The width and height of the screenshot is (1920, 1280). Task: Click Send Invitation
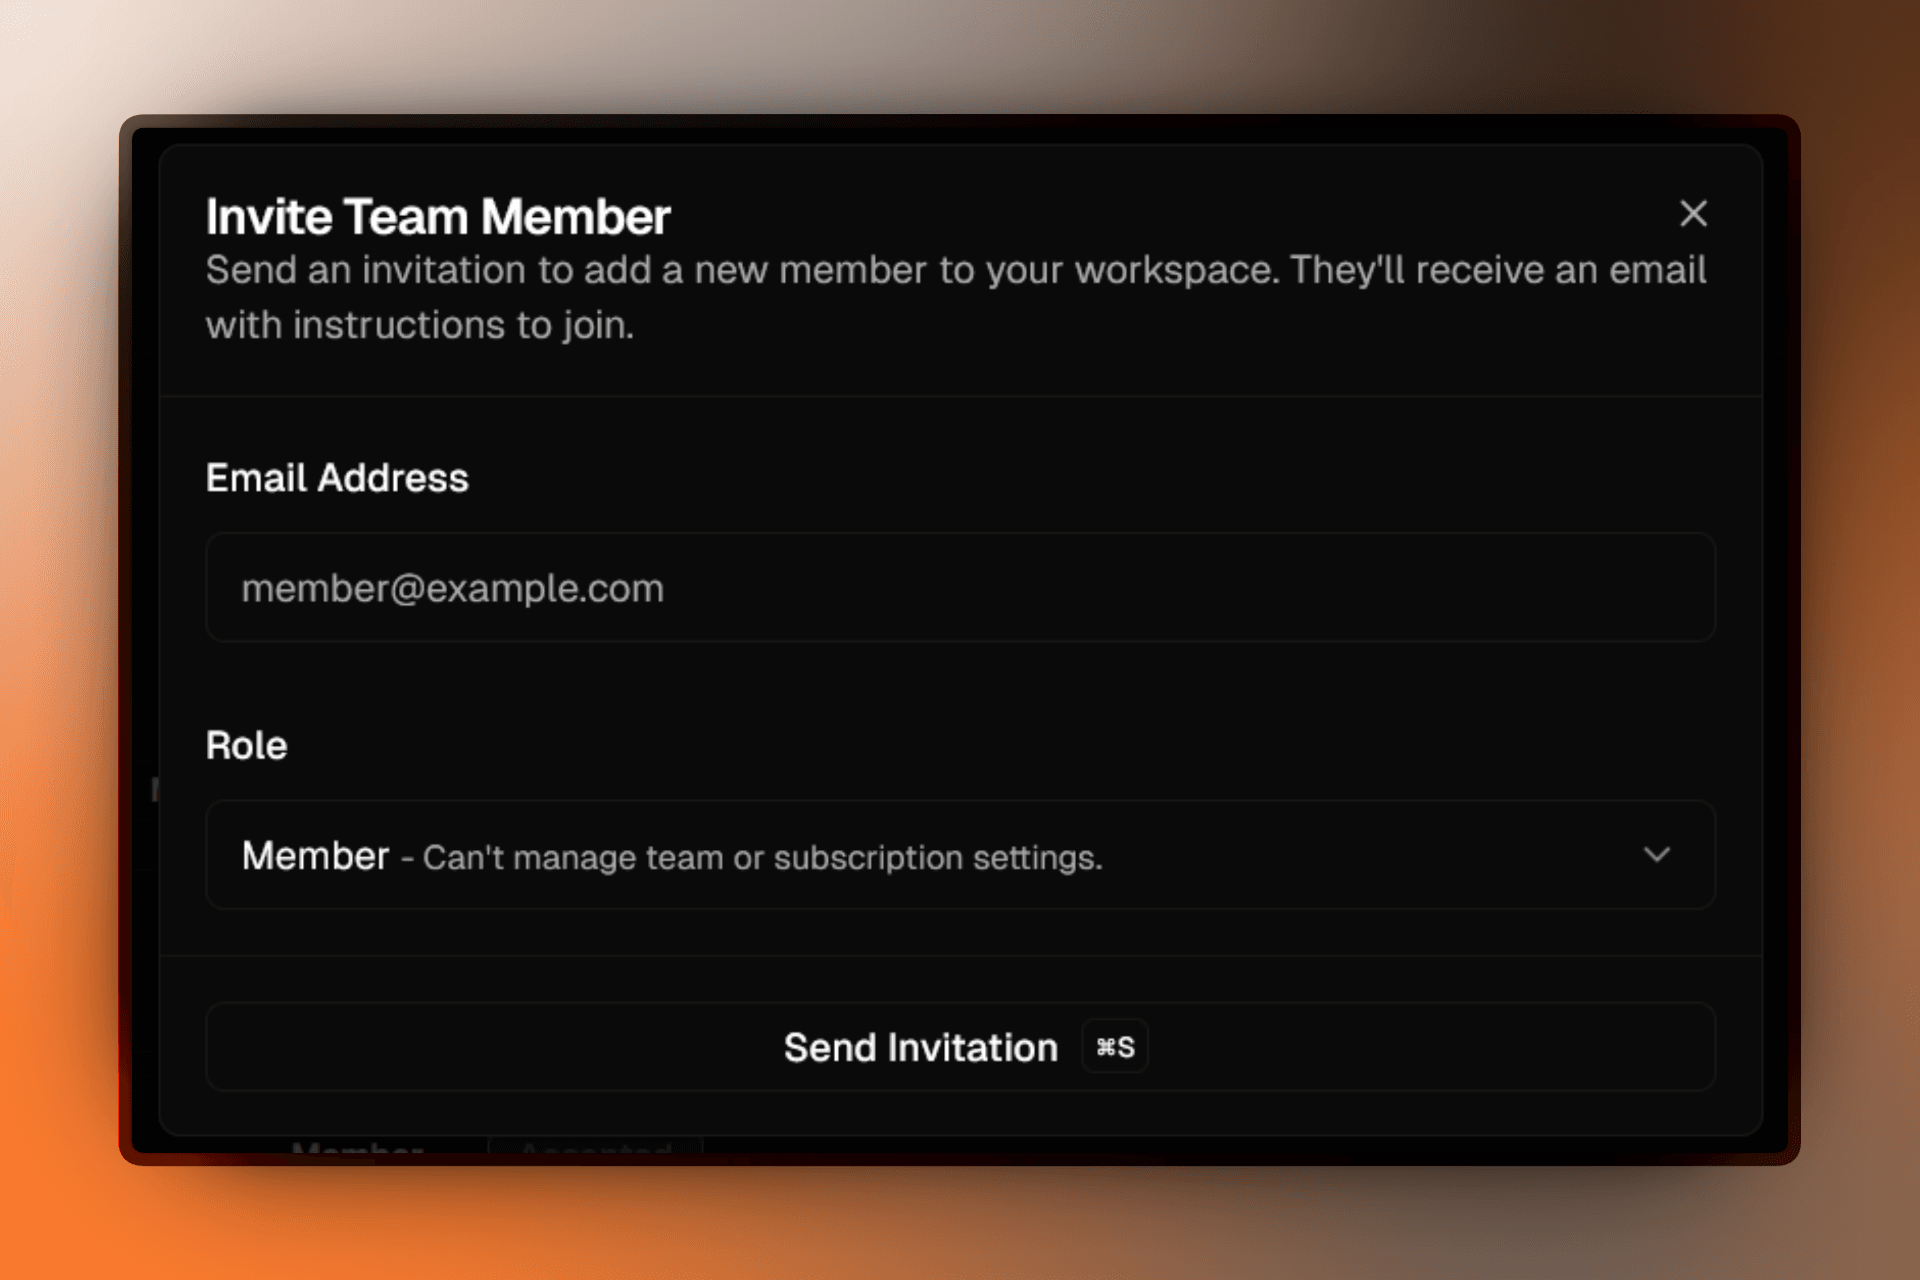click(x=920, y=1046)
